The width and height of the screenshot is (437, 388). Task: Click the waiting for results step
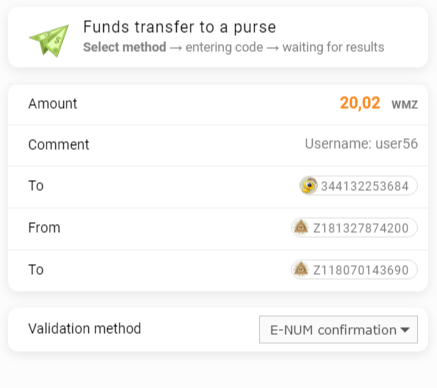[x=333, y=47]
